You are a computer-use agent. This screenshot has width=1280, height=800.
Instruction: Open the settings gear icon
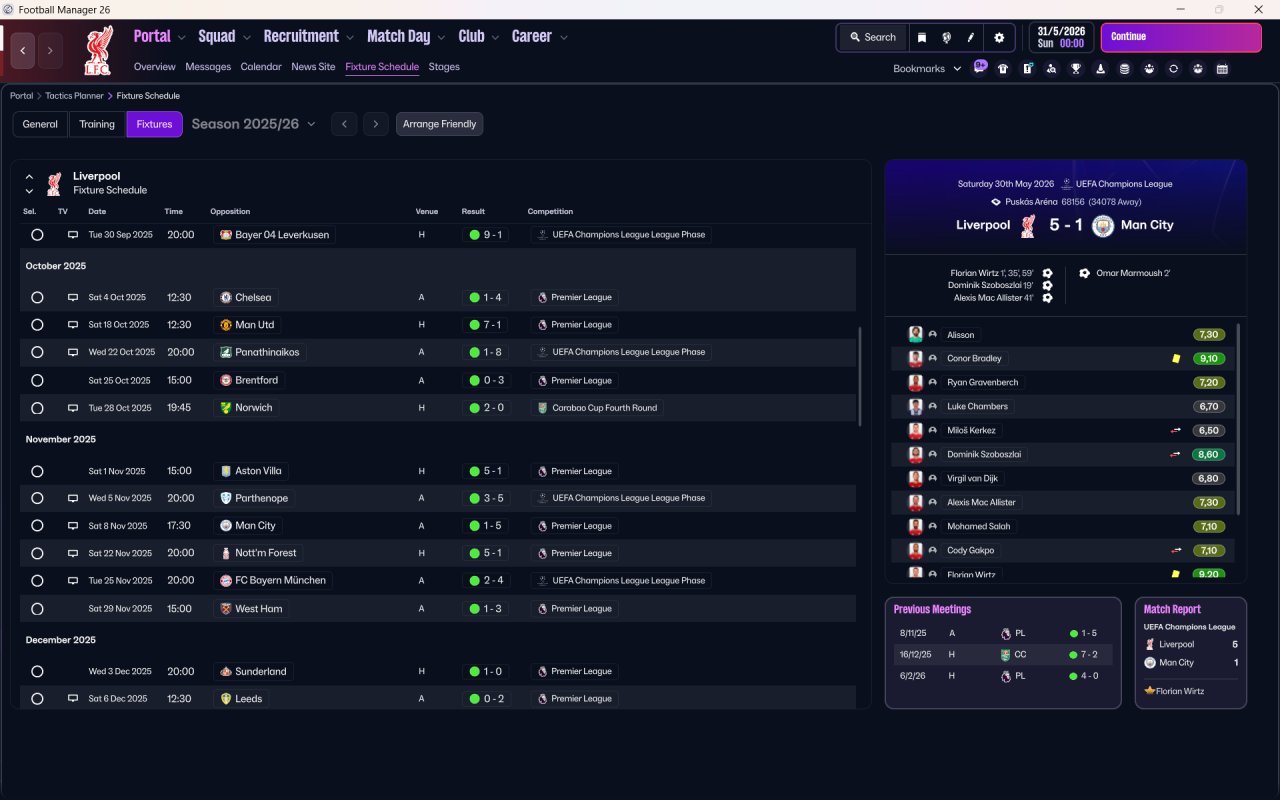pyautogui.click(x=998, y=38)
